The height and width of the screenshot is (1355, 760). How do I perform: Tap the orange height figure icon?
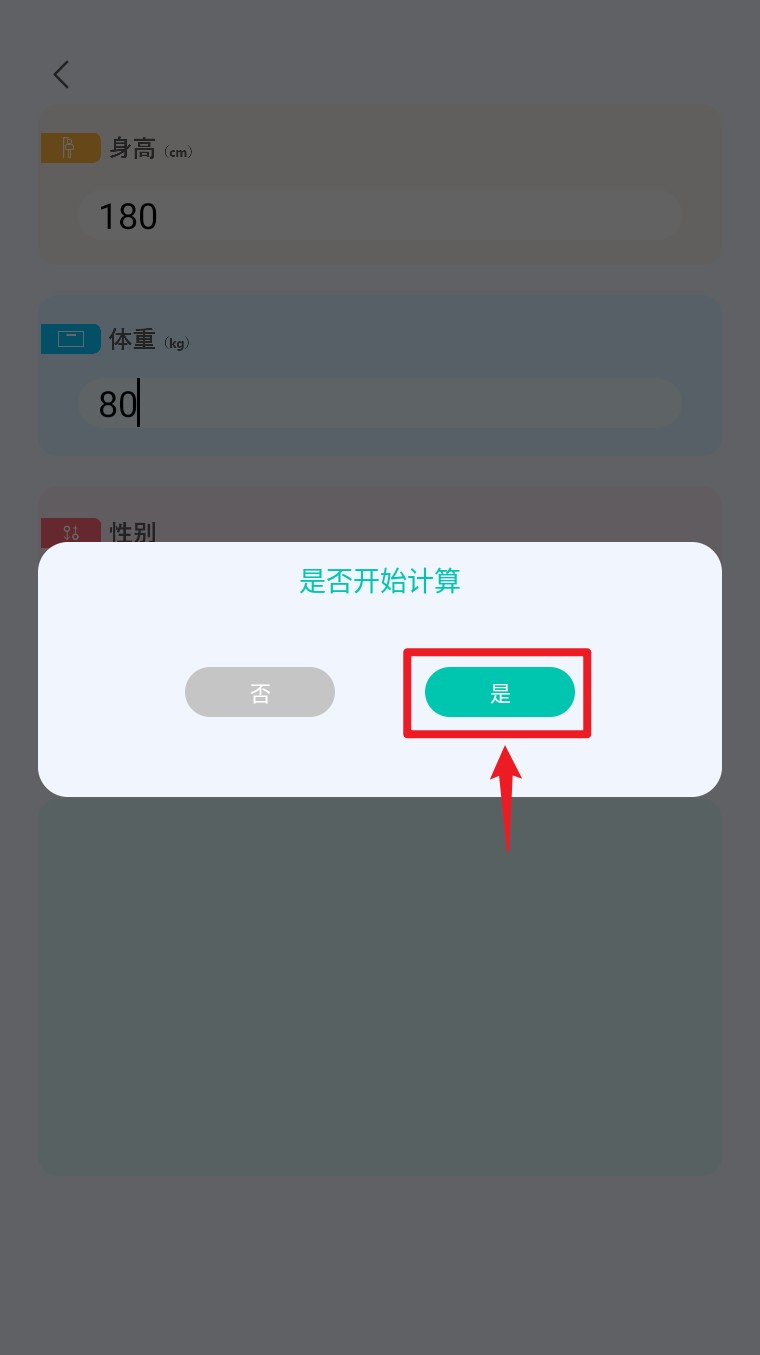(x=70, y=148)
